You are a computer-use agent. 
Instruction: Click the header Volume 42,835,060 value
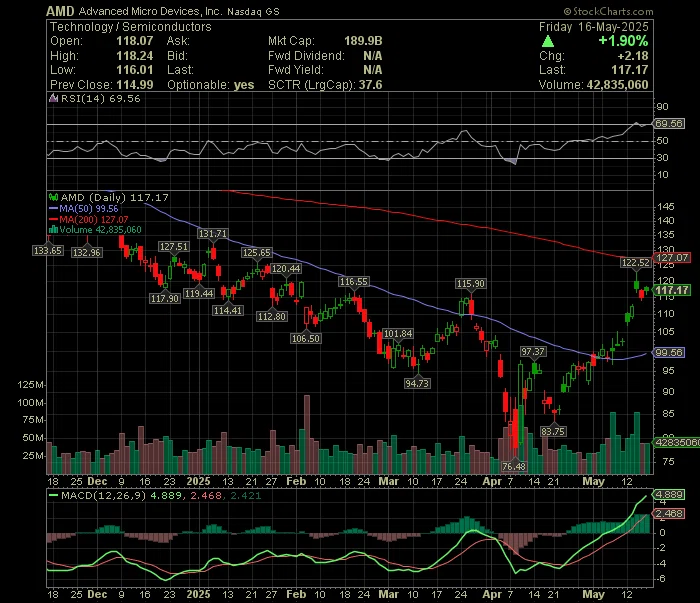coord(617,85)
